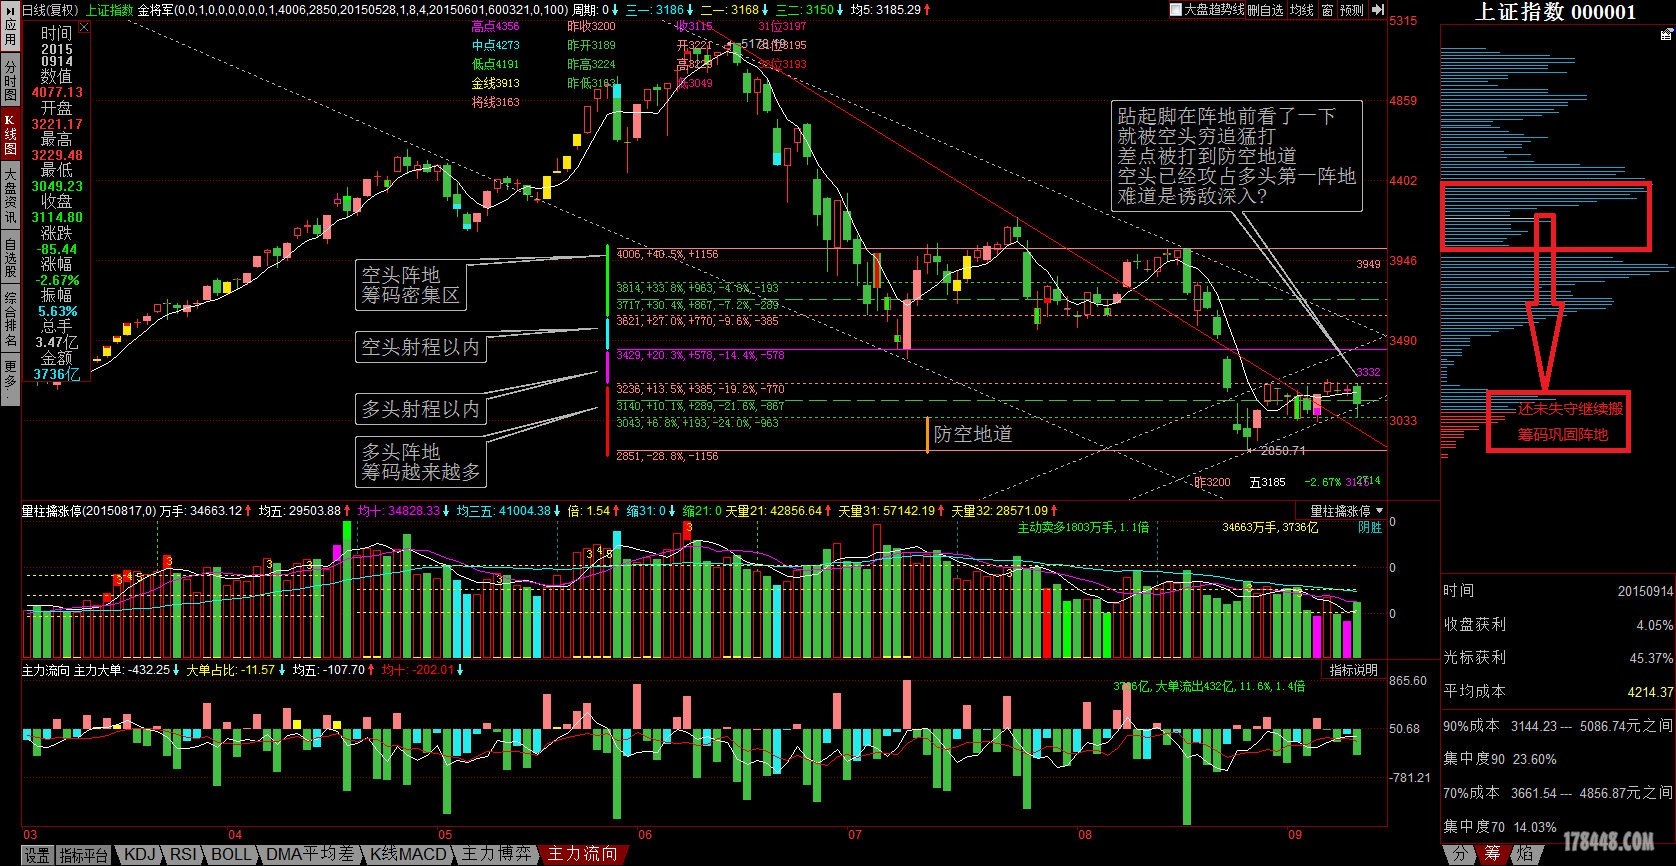The image size is (1676, 866).
Task: Open 自选股 in the sidebar
Action: tap(10, 257)
